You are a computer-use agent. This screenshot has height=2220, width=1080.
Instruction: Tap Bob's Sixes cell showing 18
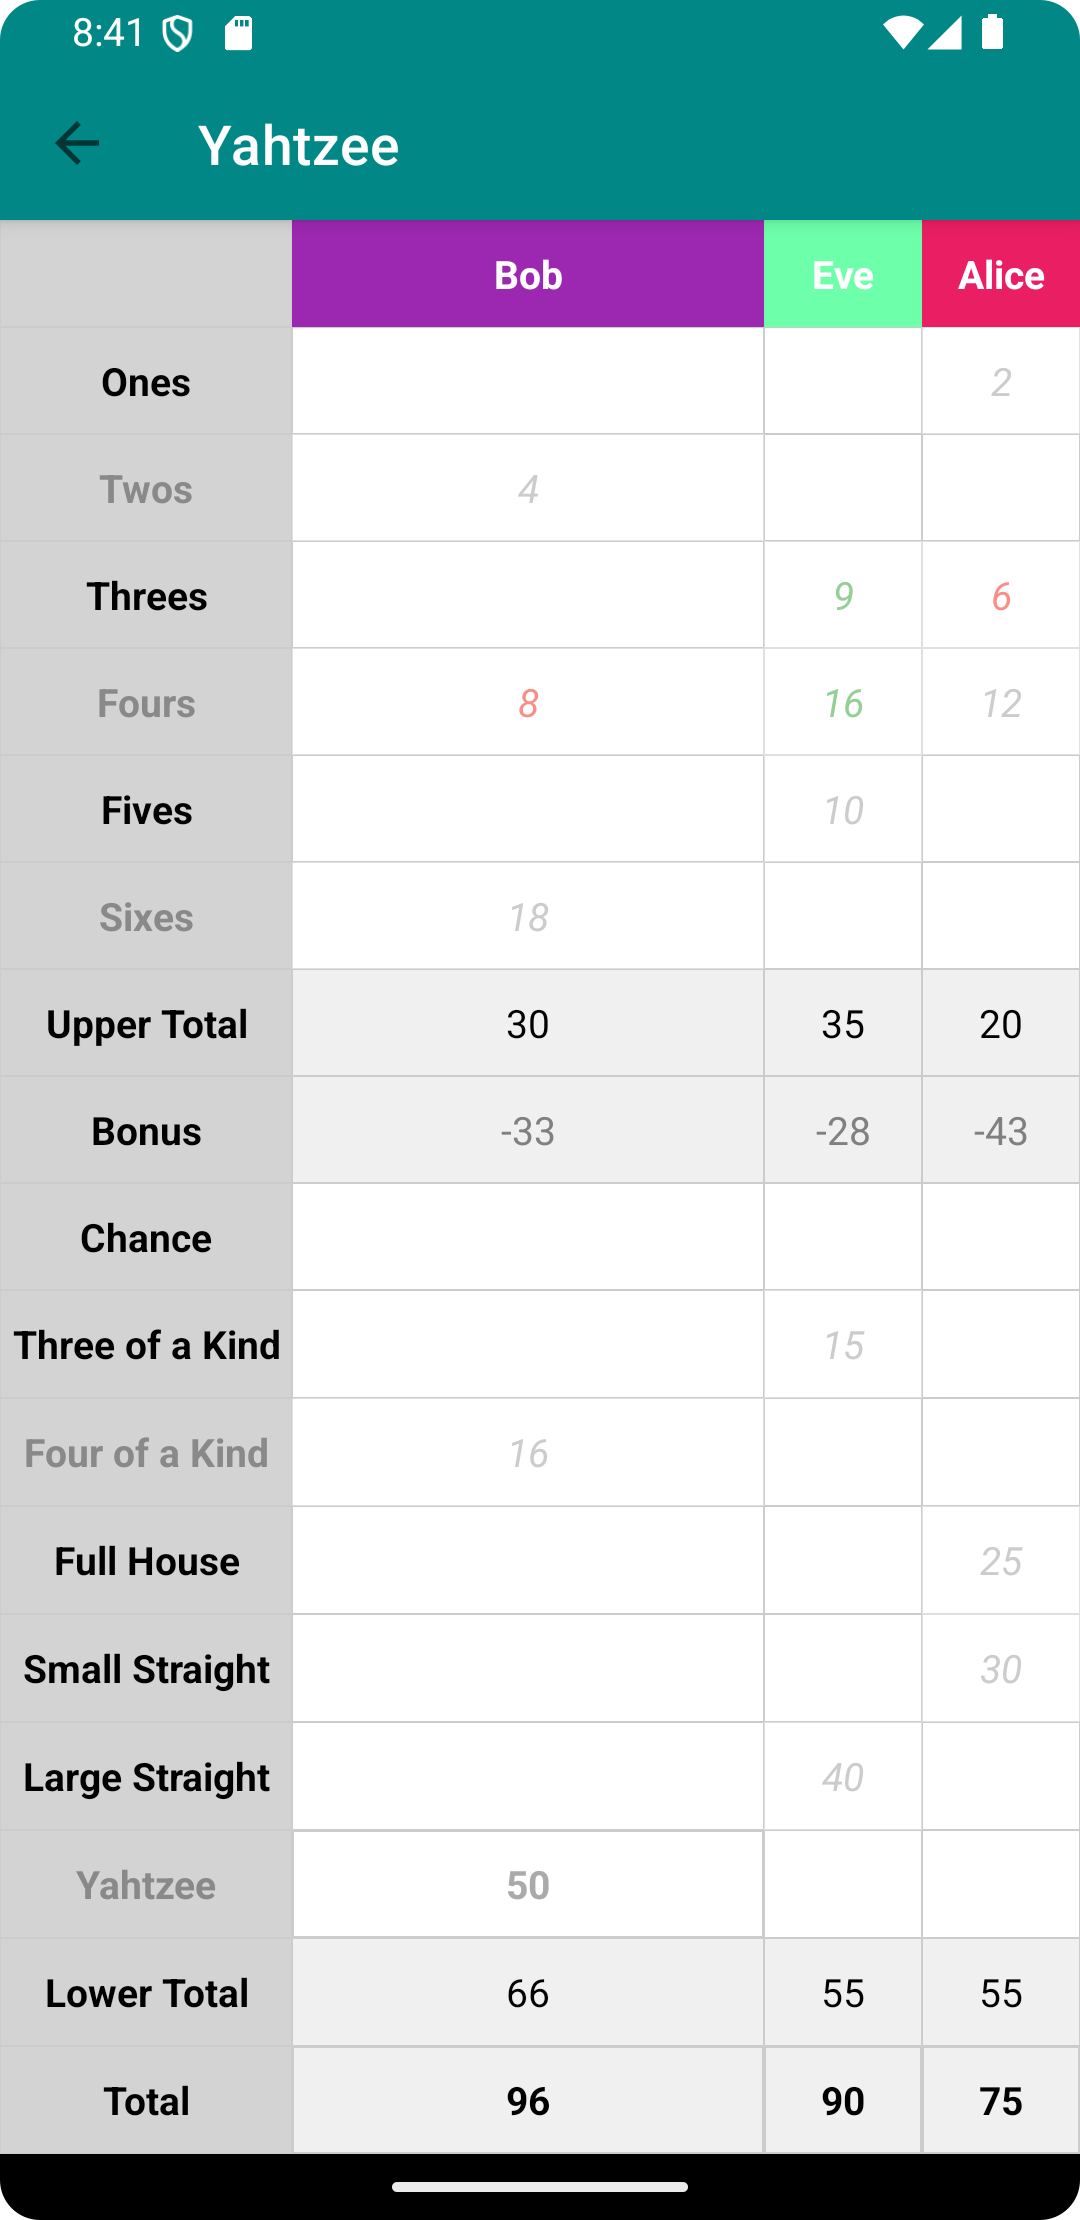click(x=528, y=916)
